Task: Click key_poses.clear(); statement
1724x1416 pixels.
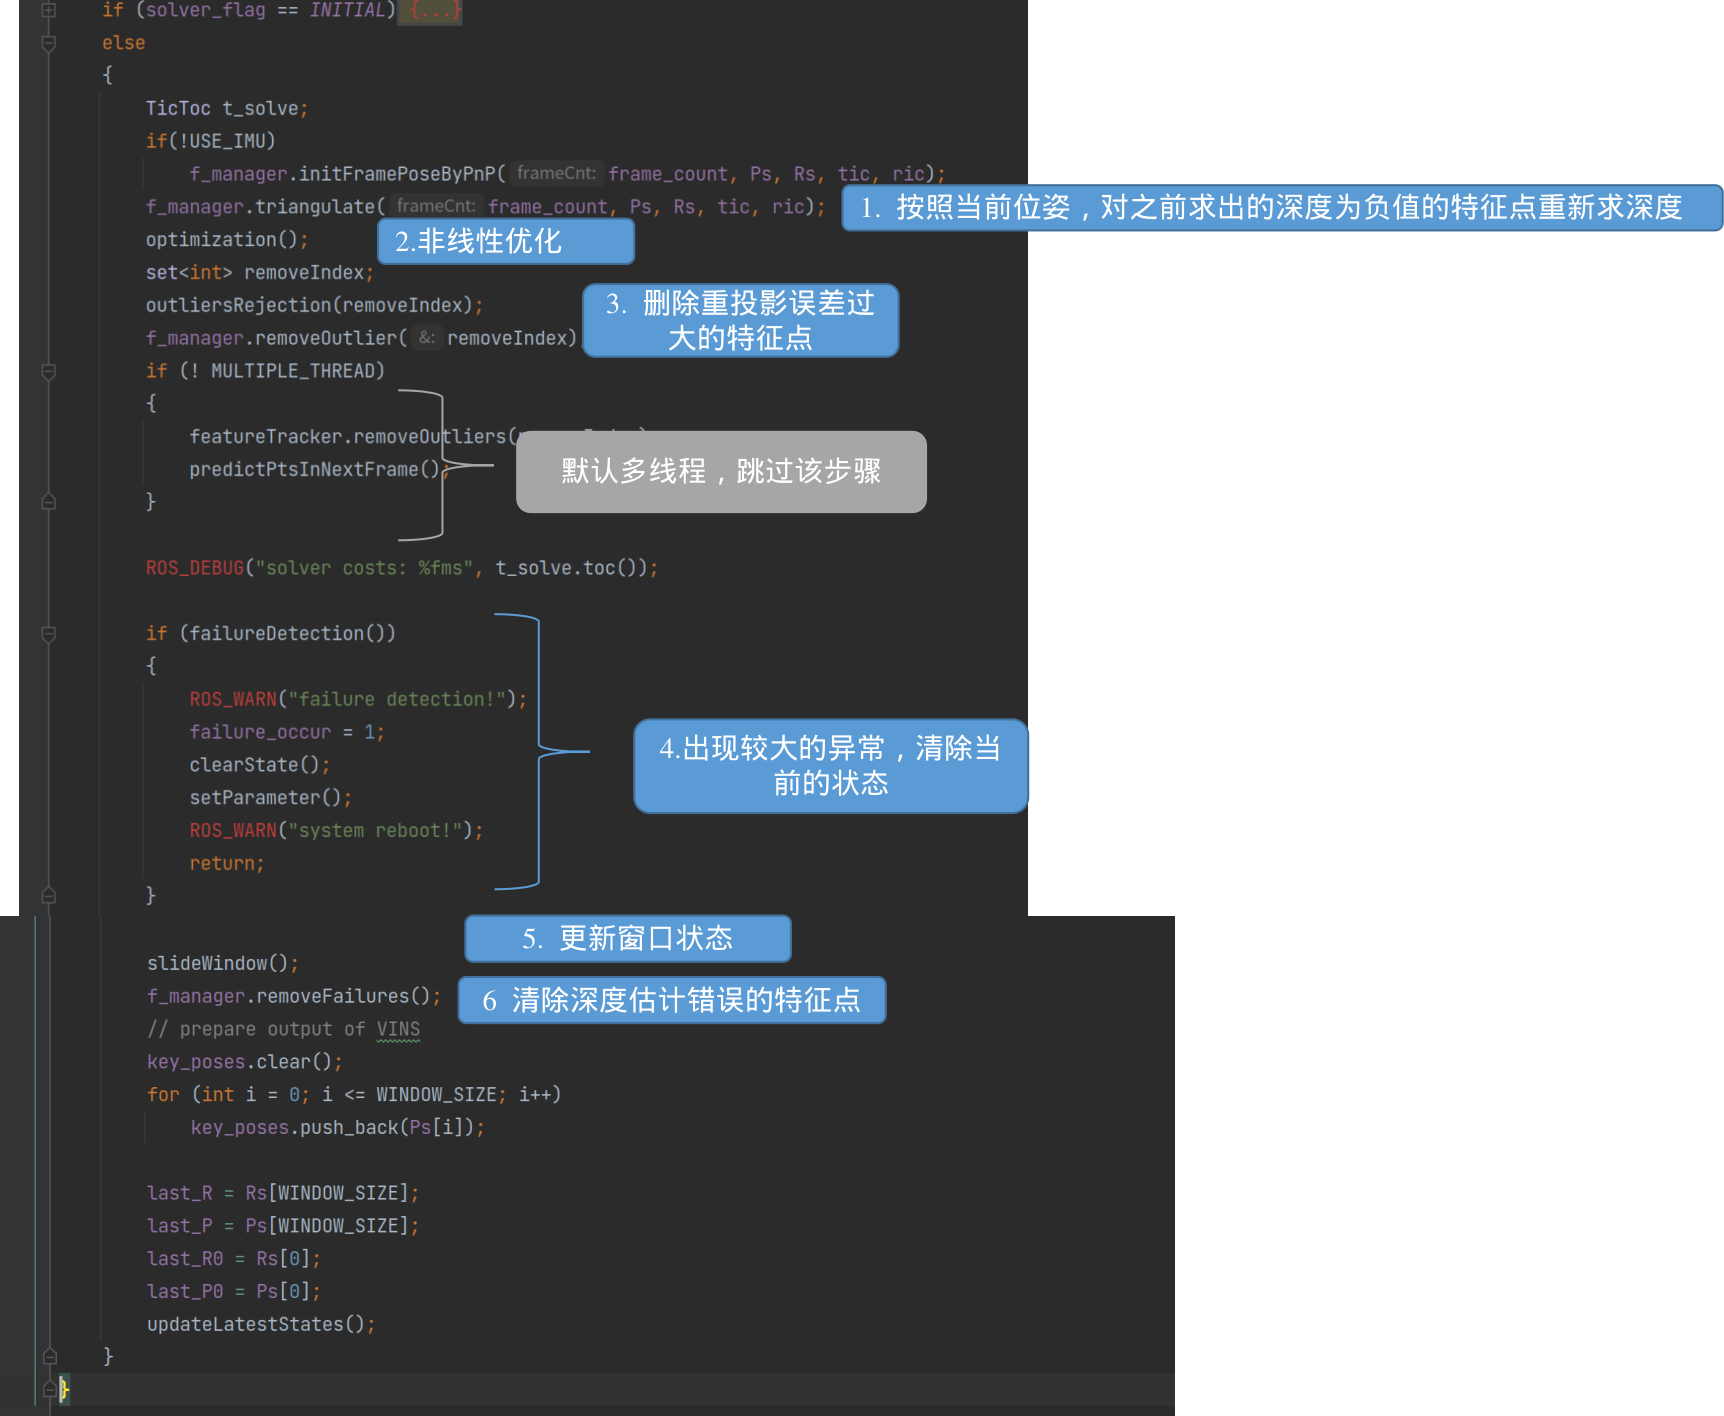Action: 245,1062
